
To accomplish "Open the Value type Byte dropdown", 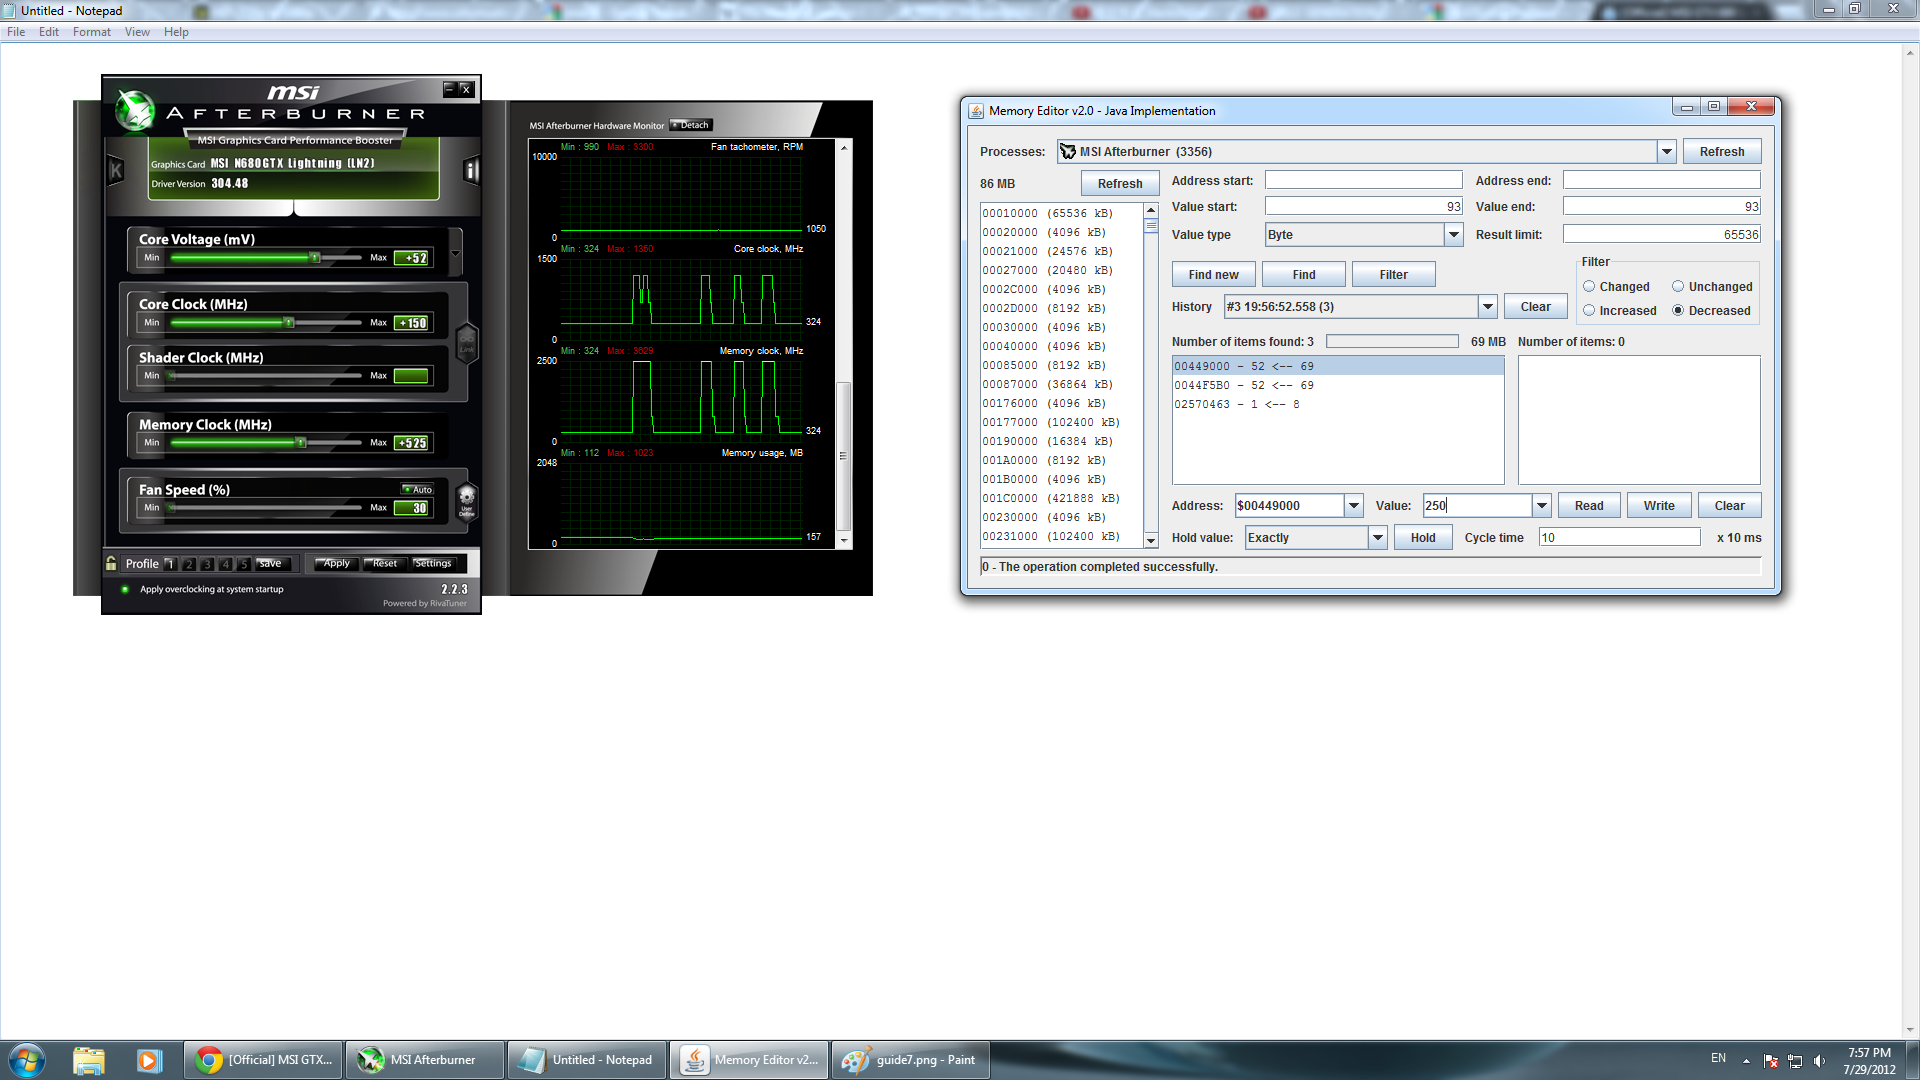I will pyautogui.click(x=1454, y=235).
